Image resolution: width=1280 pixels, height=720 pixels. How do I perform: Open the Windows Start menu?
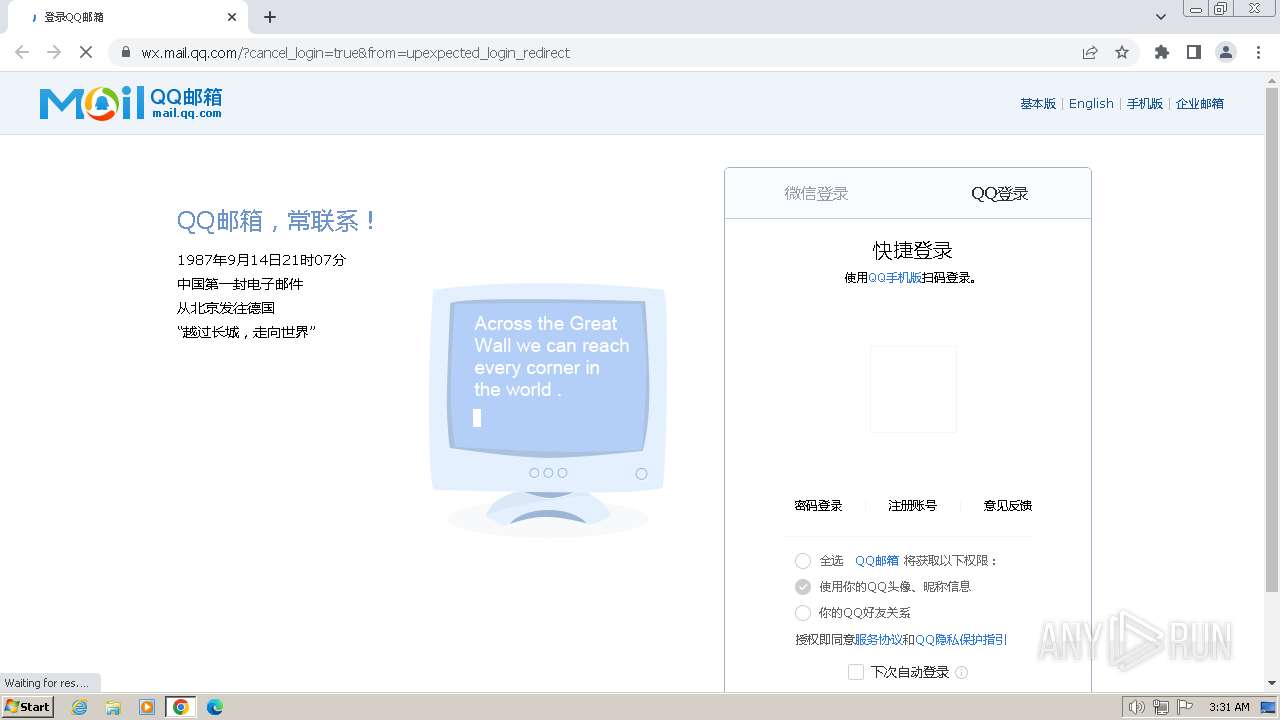point(28,707)
